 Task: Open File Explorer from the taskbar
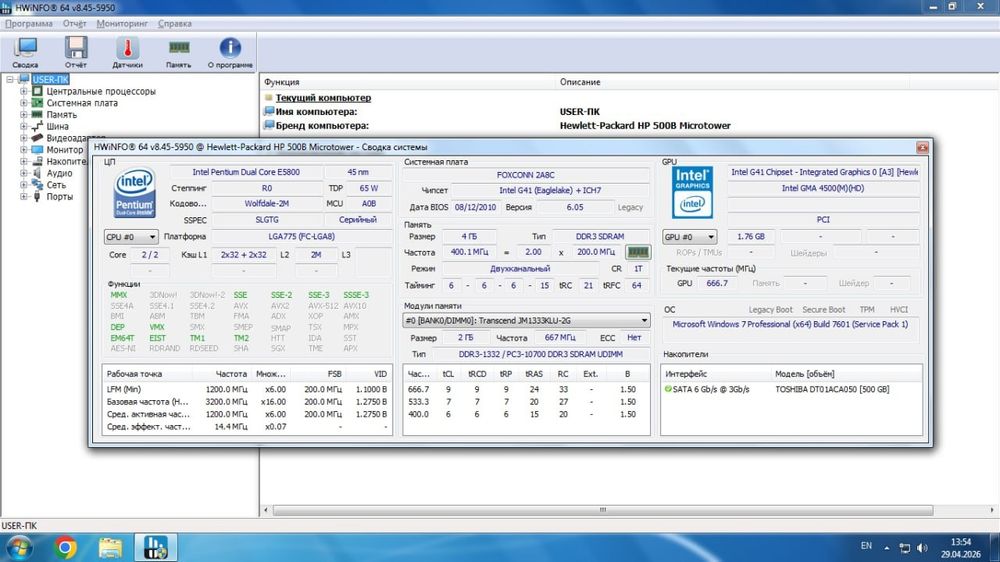110,548
